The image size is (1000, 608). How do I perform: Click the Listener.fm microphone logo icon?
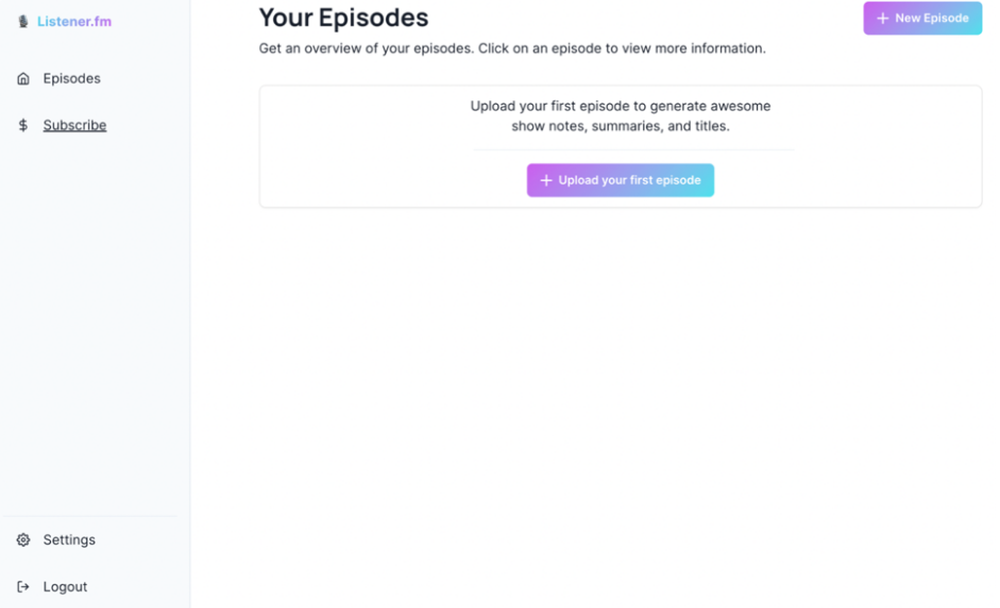23,21
